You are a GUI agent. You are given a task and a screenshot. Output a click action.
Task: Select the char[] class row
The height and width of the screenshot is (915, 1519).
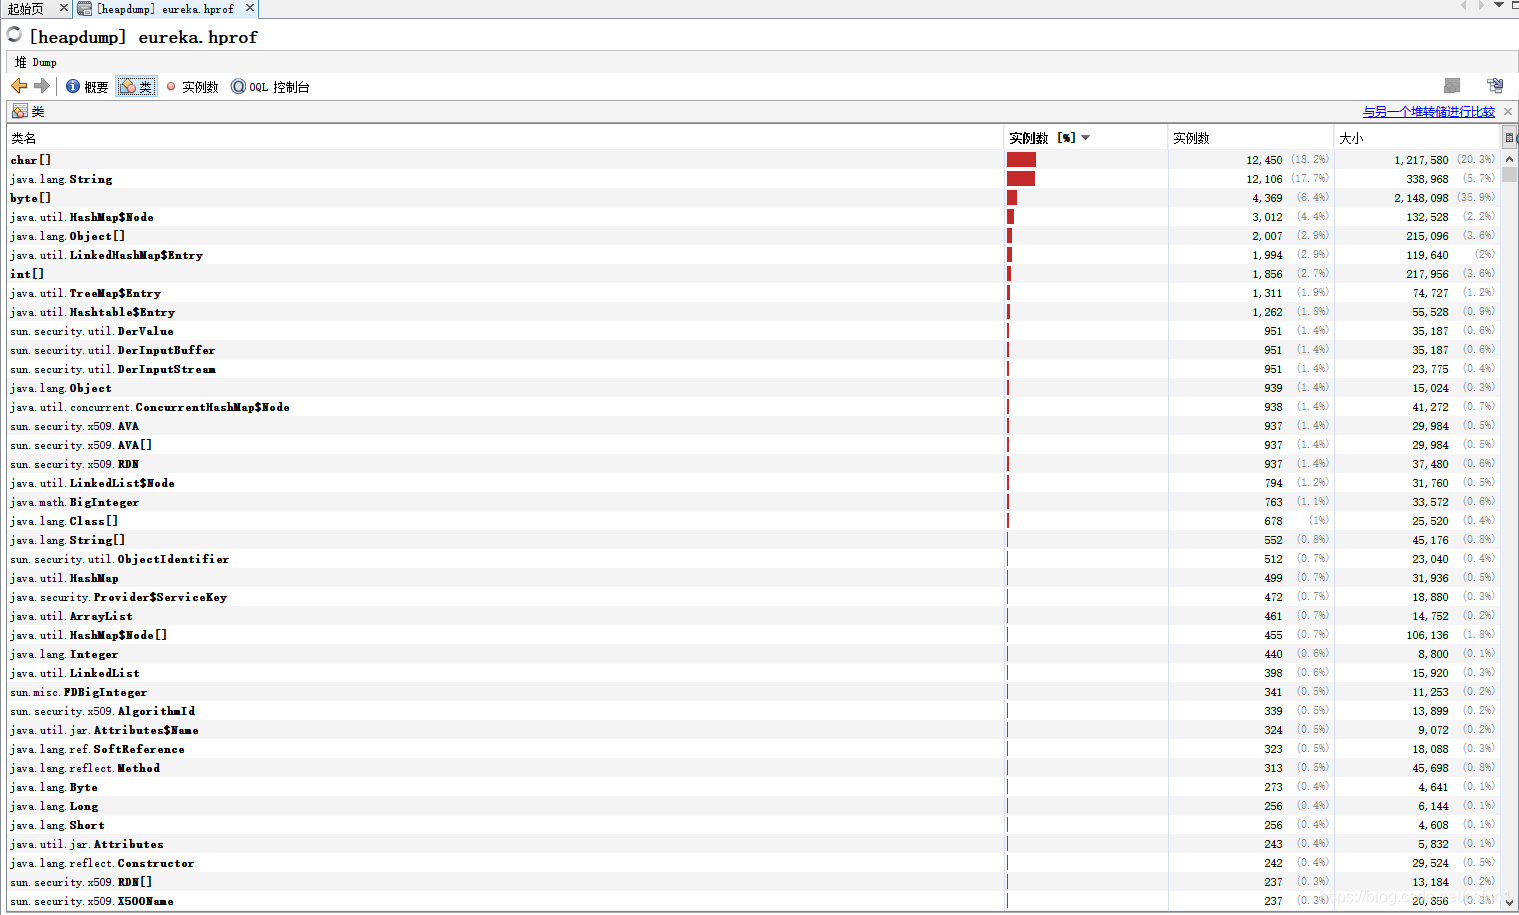tap(755, 160)
